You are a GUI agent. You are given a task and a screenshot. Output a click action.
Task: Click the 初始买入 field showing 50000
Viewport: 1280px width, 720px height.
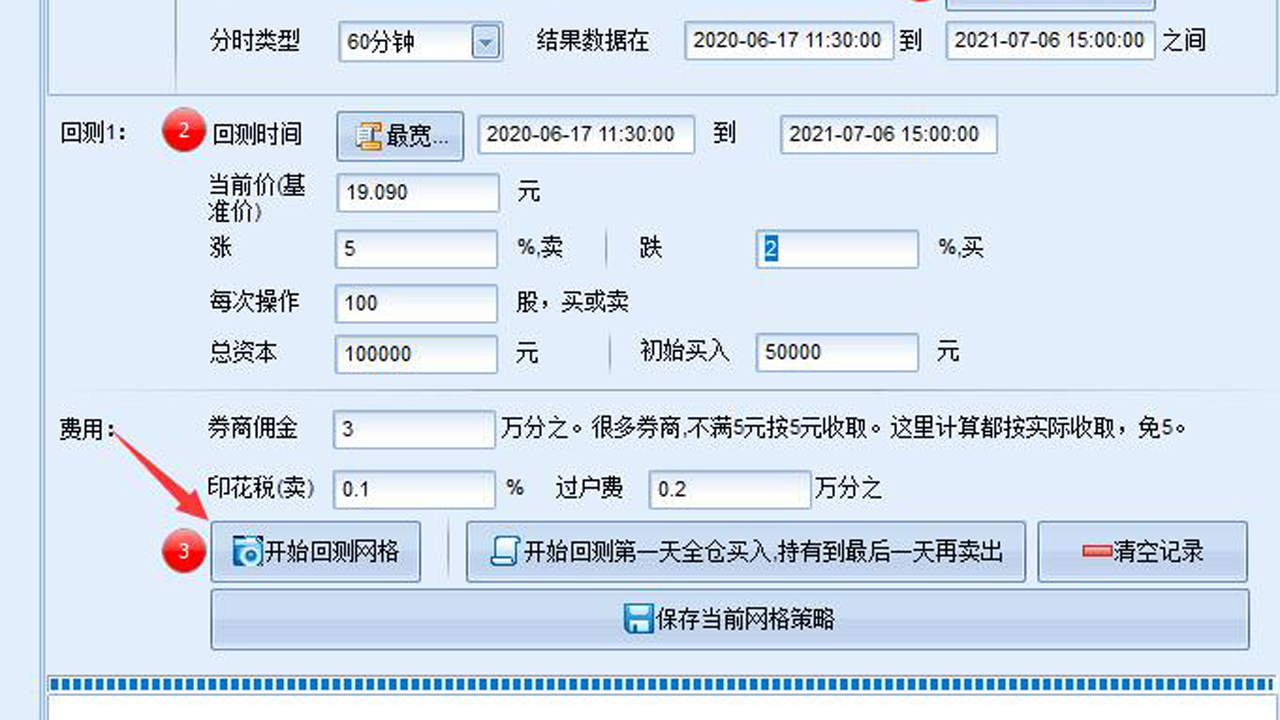pos(837,352)
